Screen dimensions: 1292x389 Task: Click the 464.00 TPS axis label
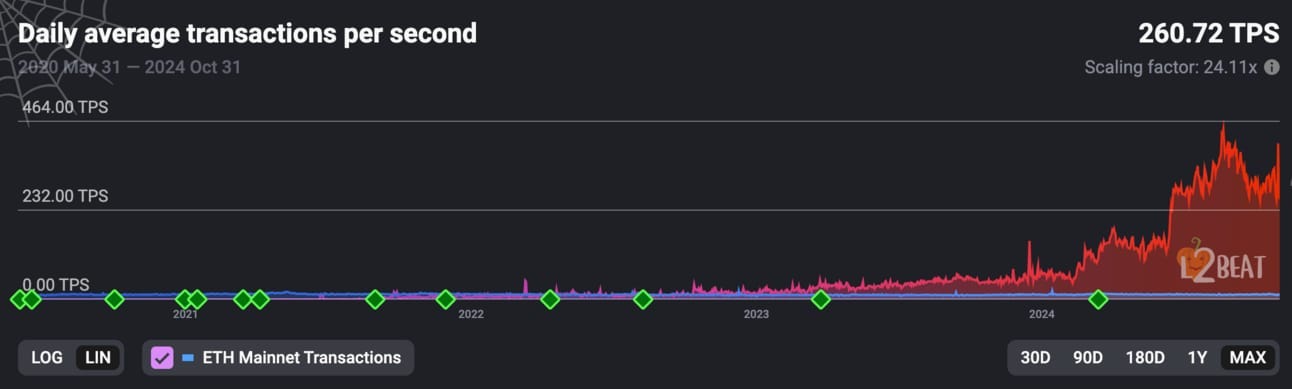point(65,107)
